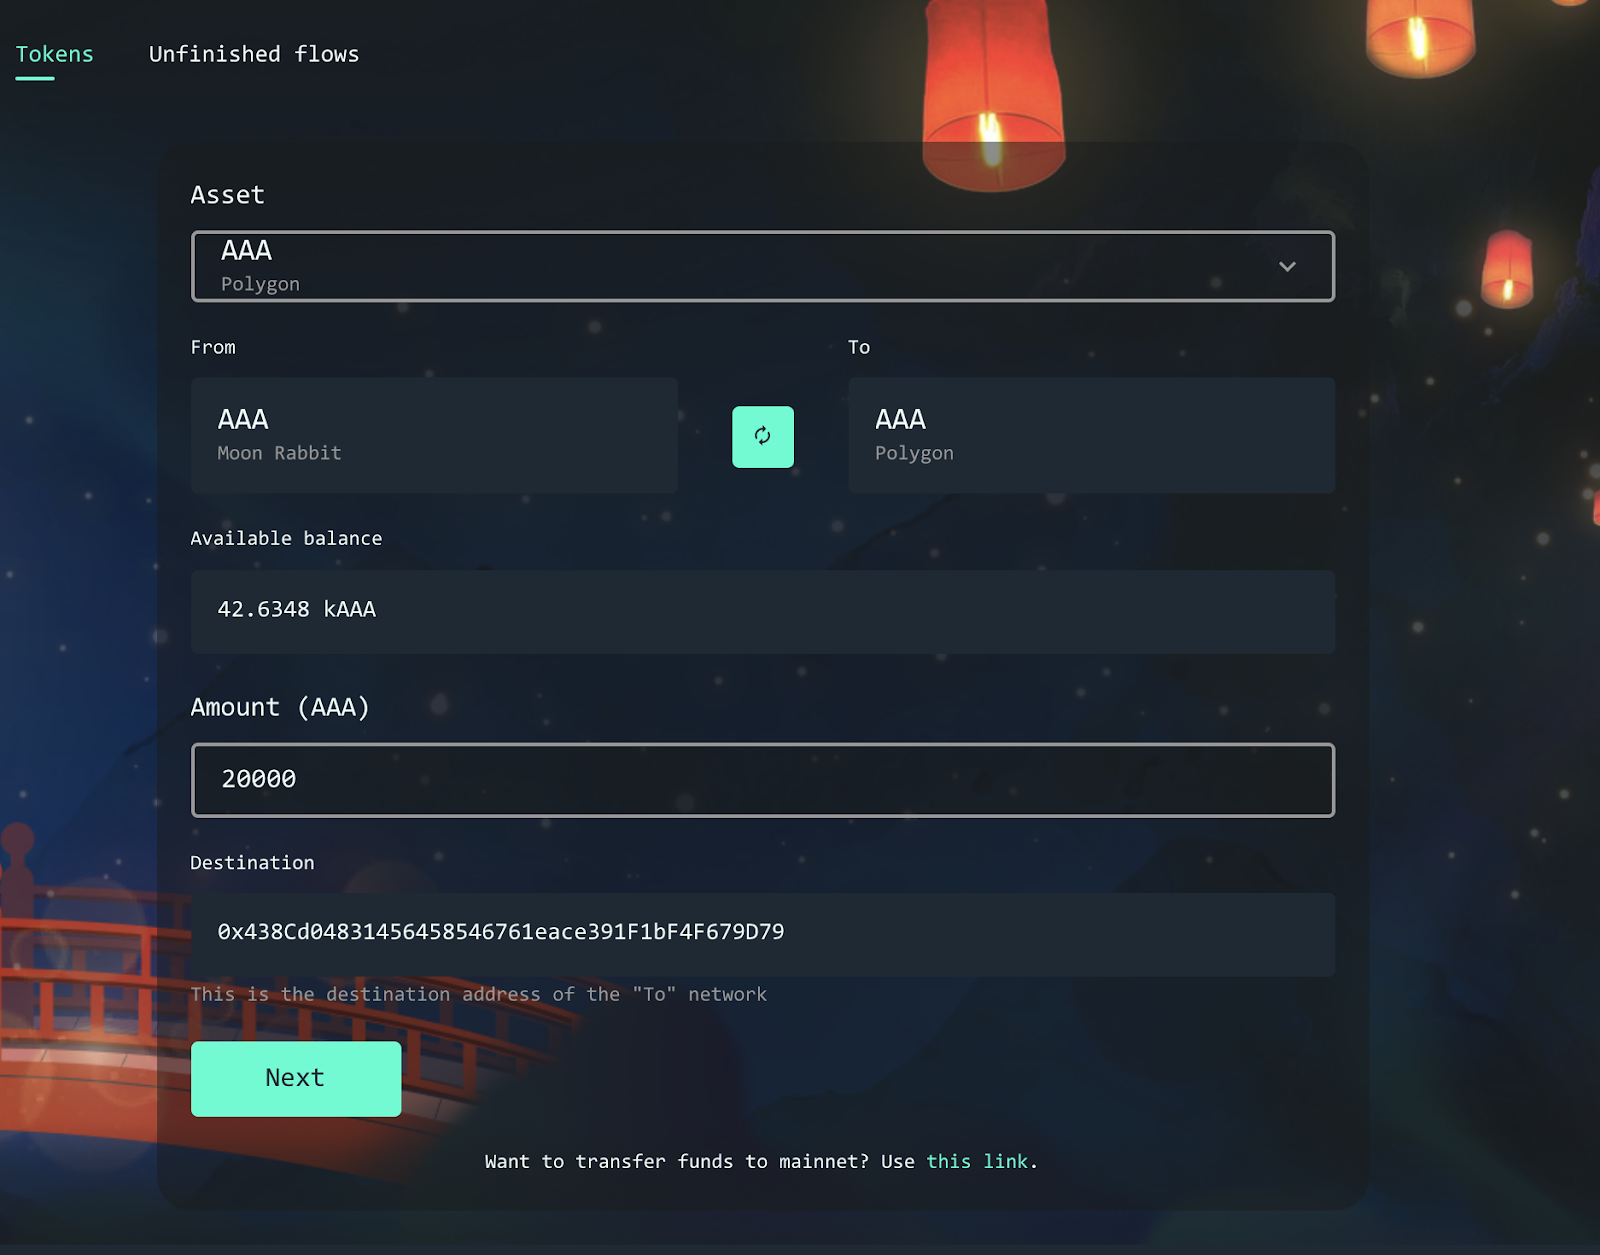Focus the Amount (AAA) input field
This screenshot has width=1600, height=1255.
[x=763, y=780]
